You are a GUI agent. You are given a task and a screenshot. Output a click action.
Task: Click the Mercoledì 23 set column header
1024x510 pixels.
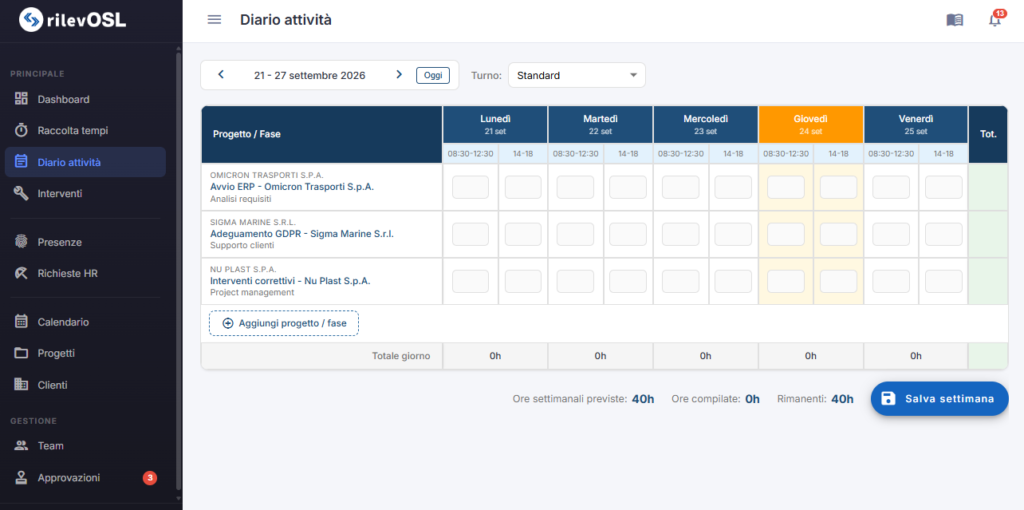[x=705, y=125]
